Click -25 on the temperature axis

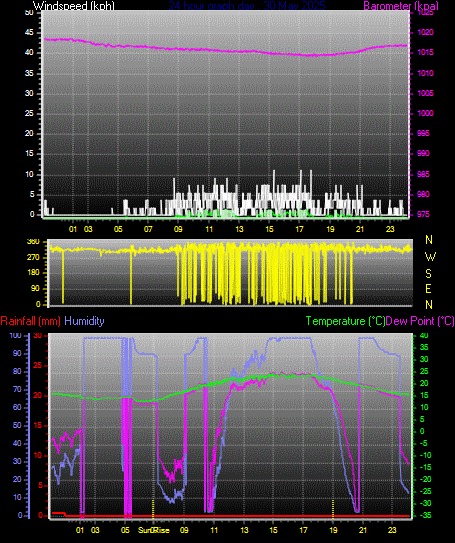pos(426,491)
